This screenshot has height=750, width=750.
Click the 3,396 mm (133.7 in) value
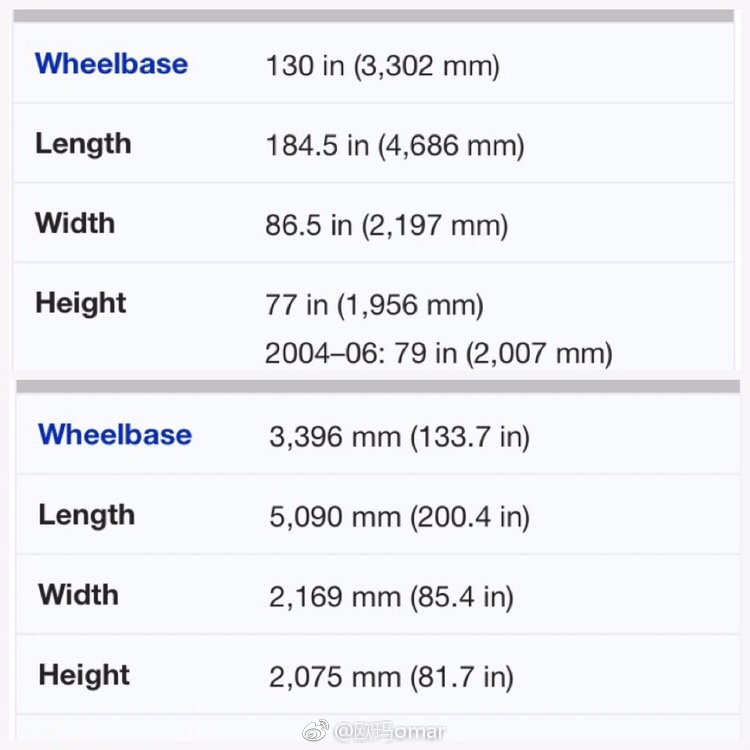click(399, 437)
